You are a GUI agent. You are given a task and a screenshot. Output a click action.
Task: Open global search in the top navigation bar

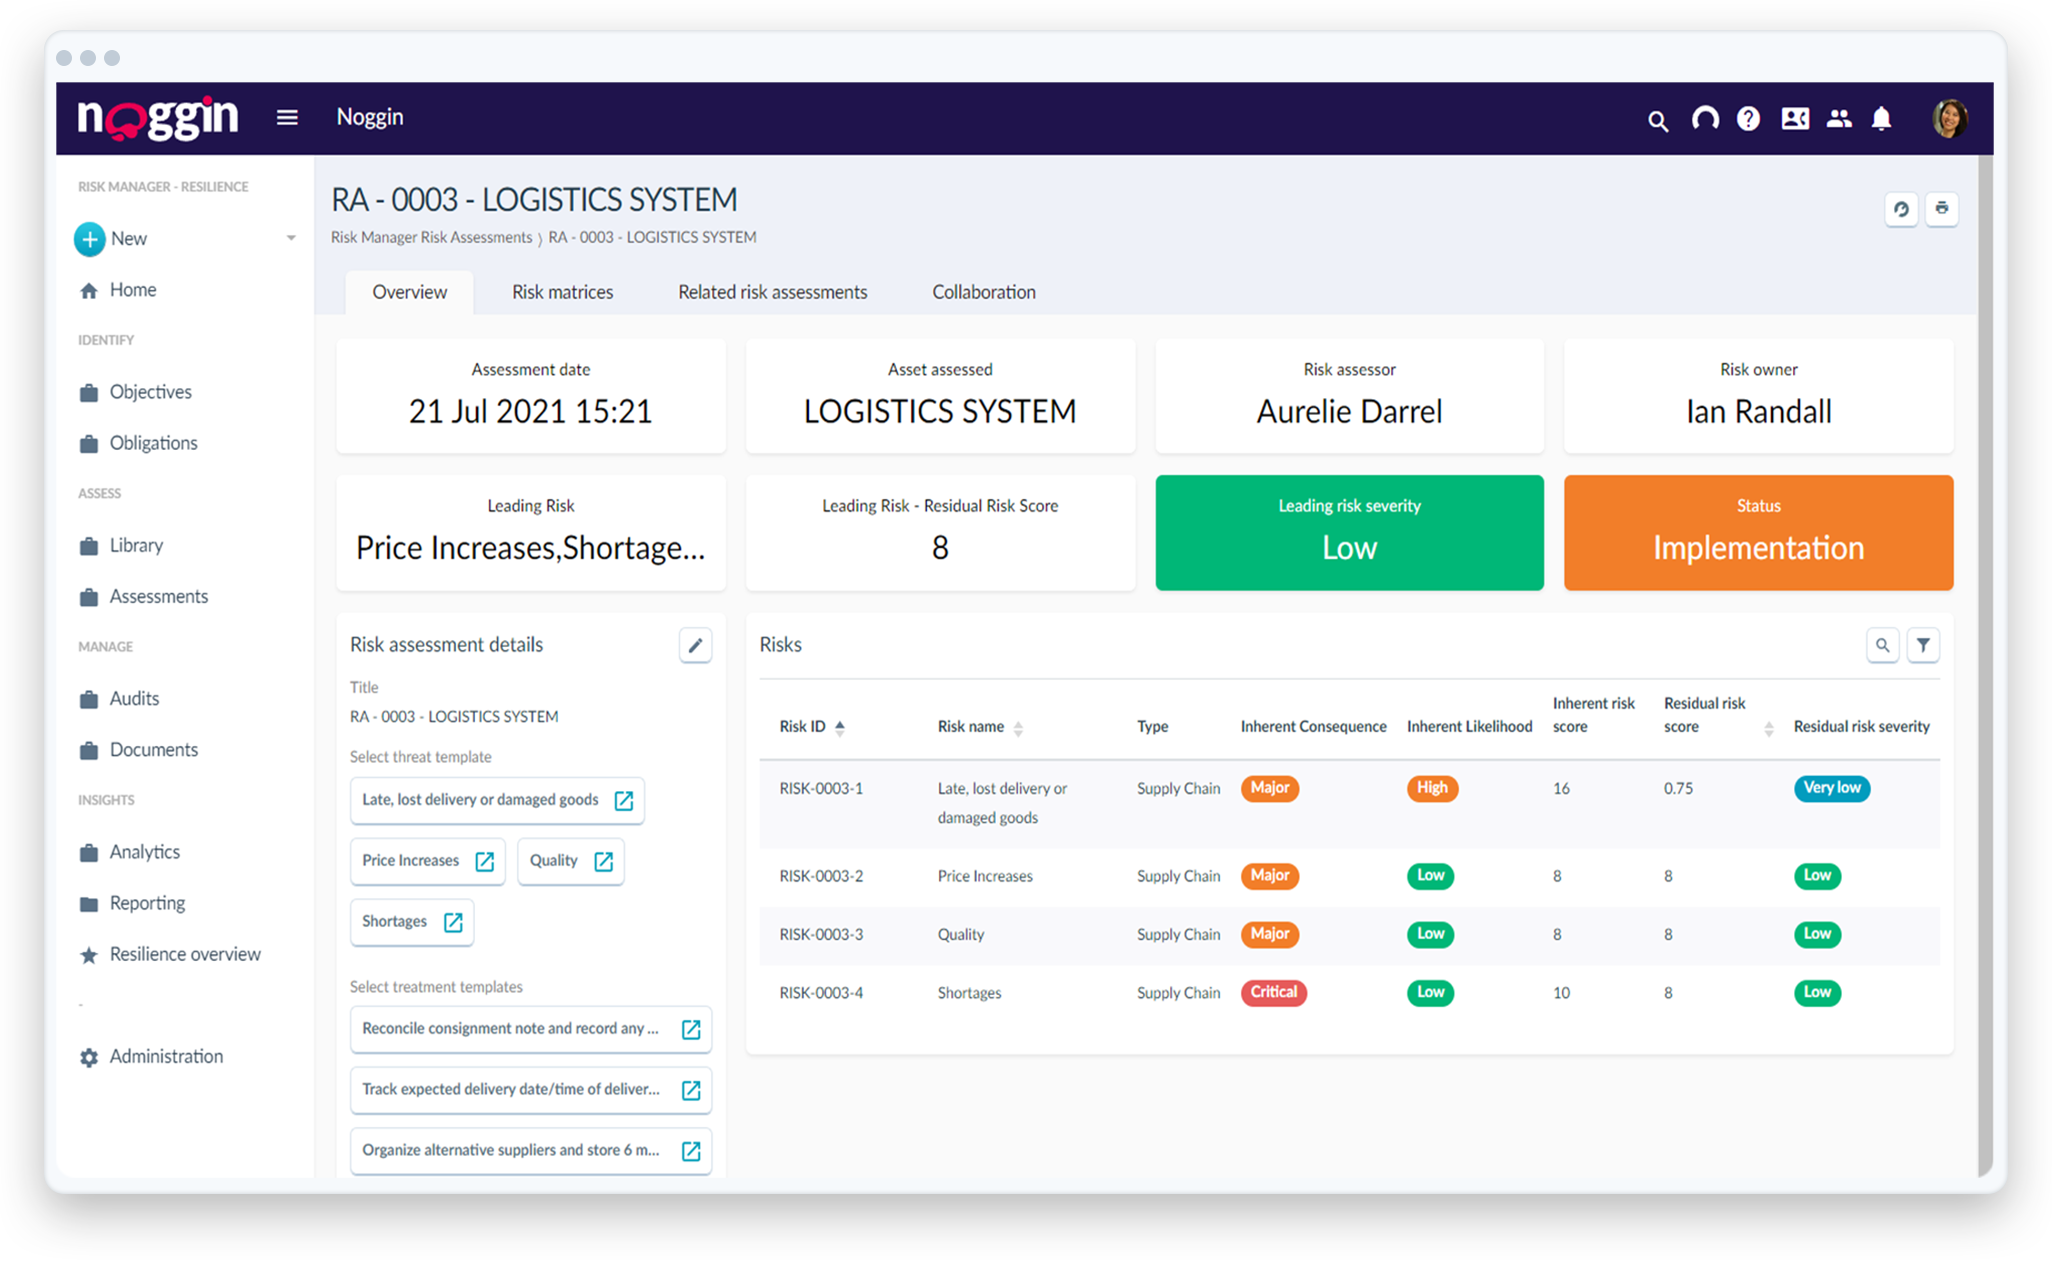tap(1657, 118)
